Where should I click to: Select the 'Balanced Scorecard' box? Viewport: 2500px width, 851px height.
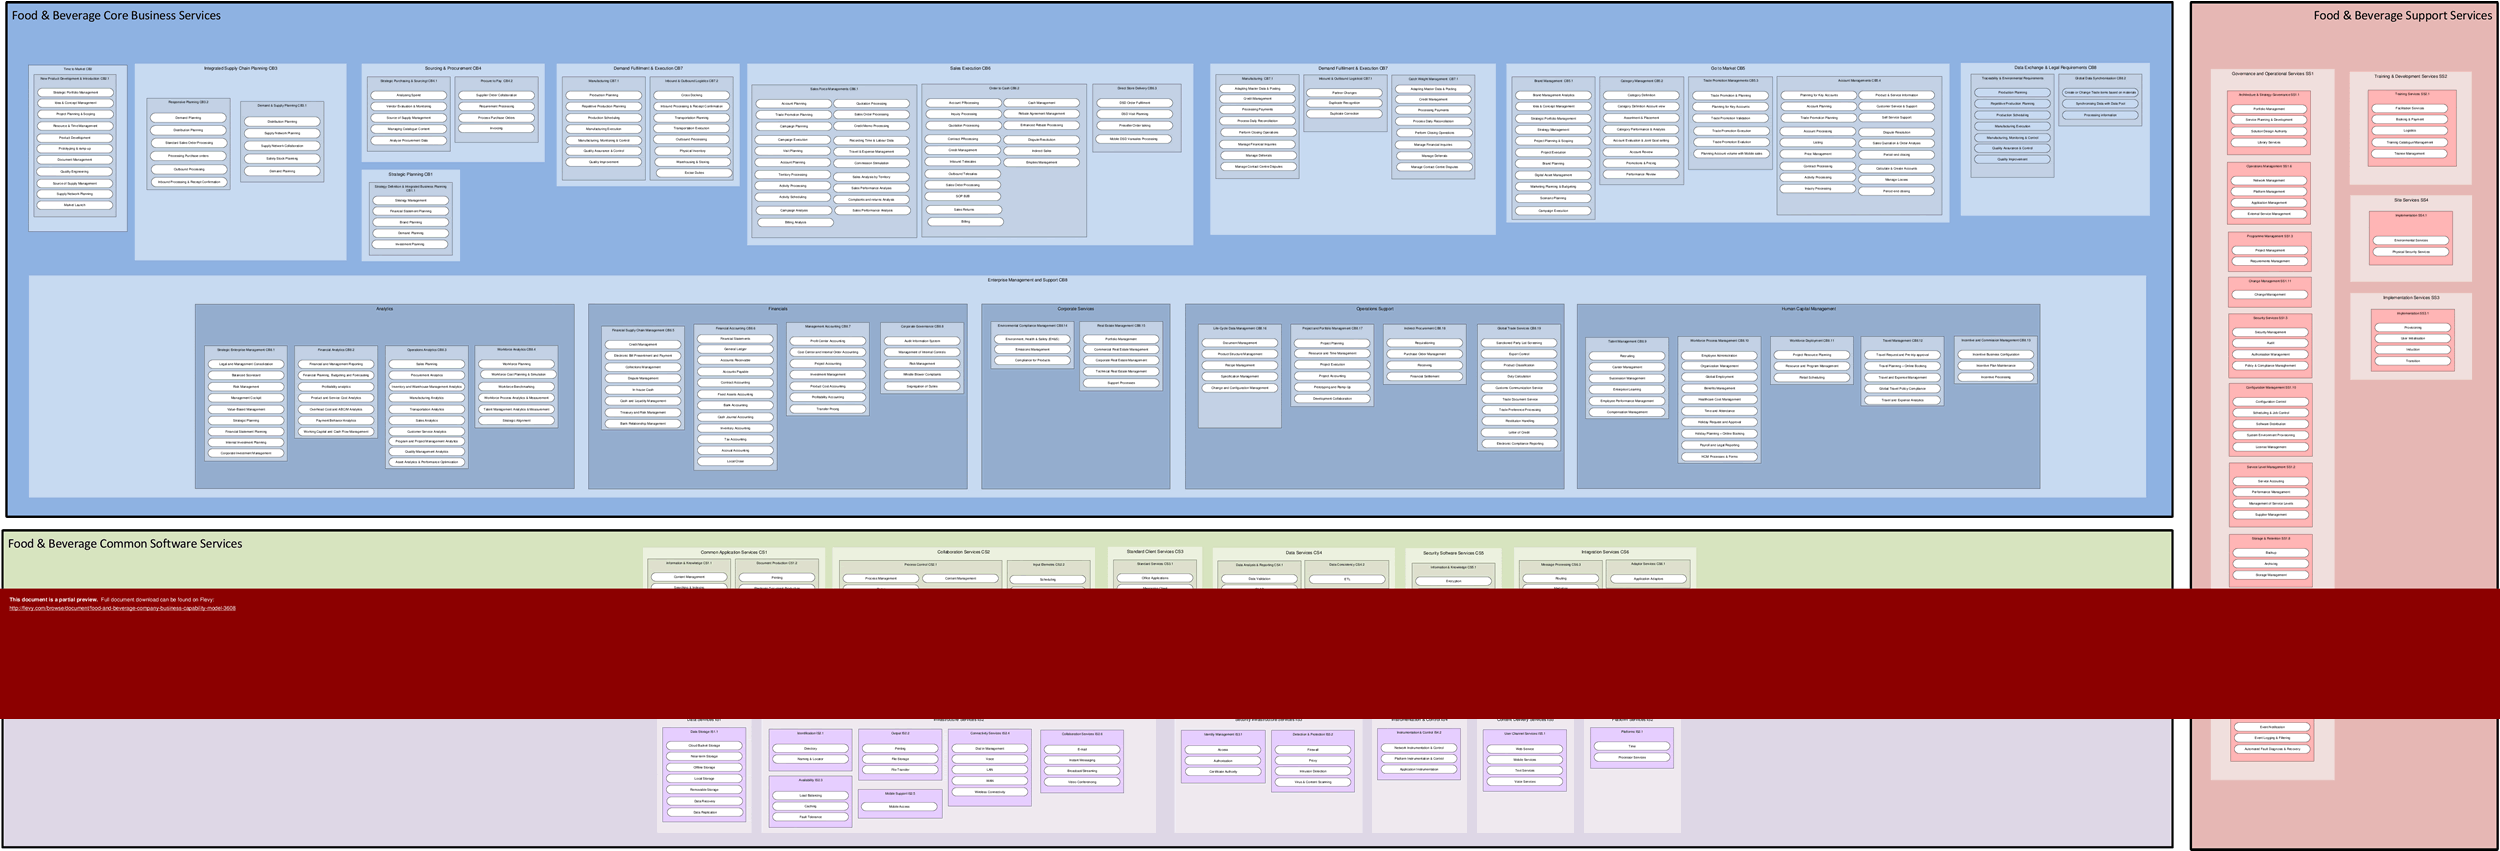(246, 375)
